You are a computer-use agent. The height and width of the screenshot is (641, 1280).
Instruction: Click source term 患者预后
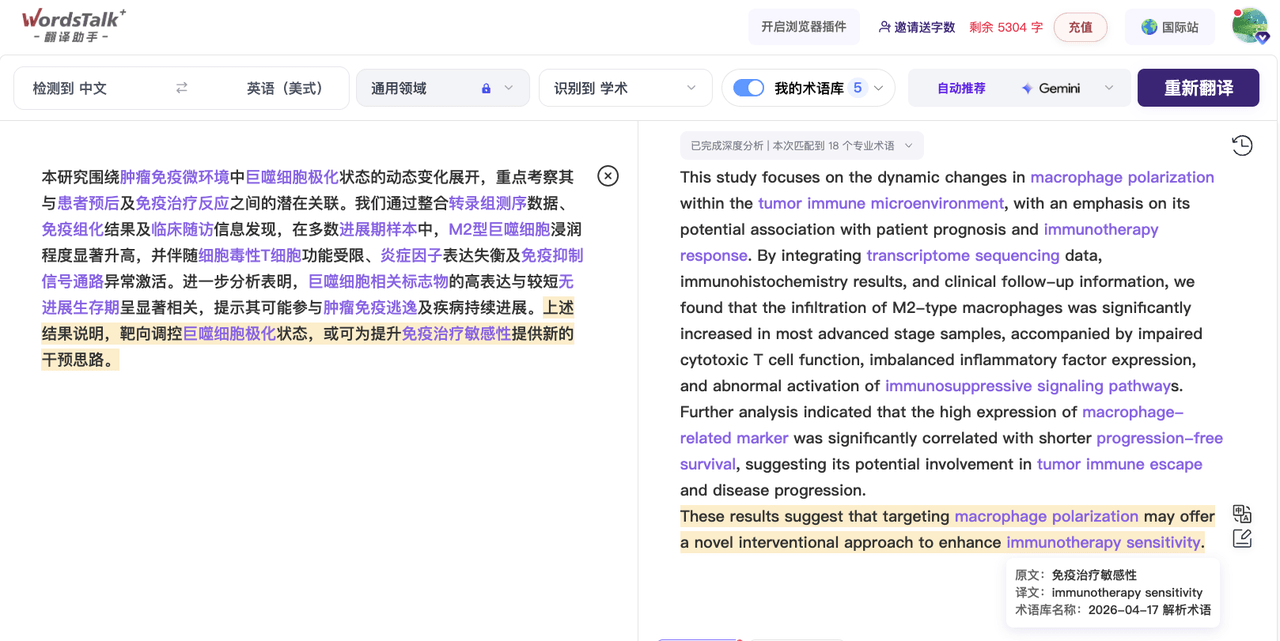click(88, 203)
